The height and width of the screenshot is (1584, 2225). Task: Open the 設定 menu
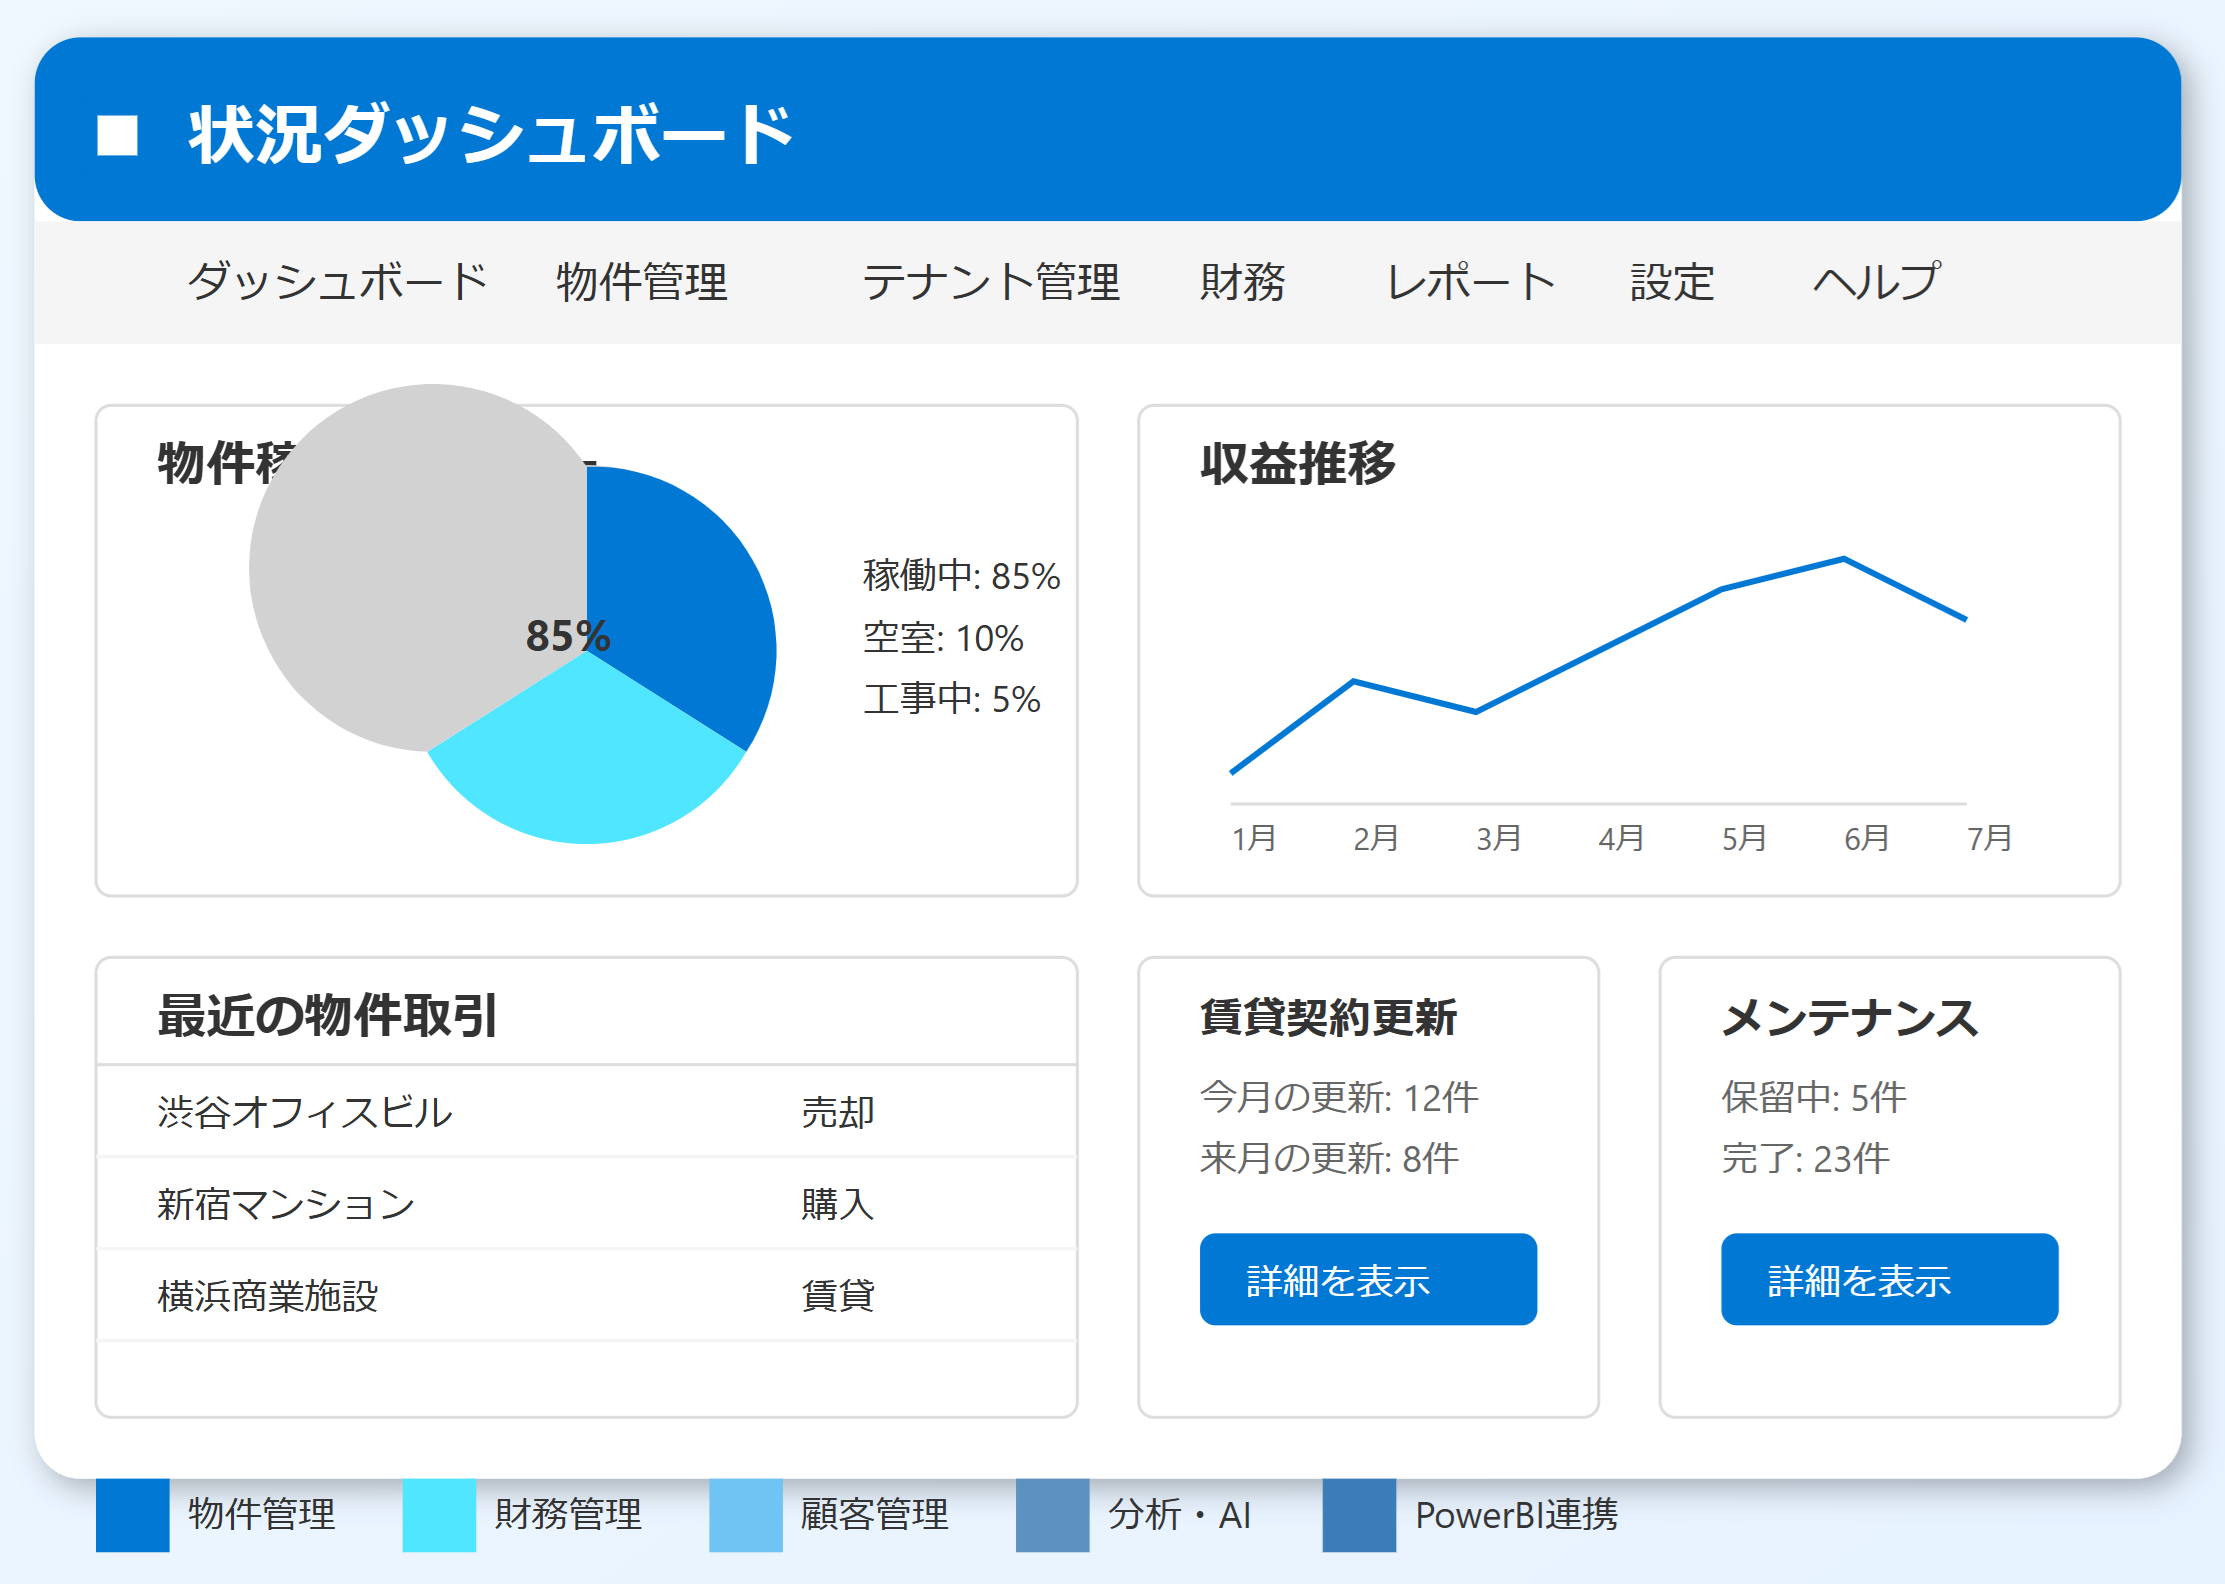point(1671,281)
